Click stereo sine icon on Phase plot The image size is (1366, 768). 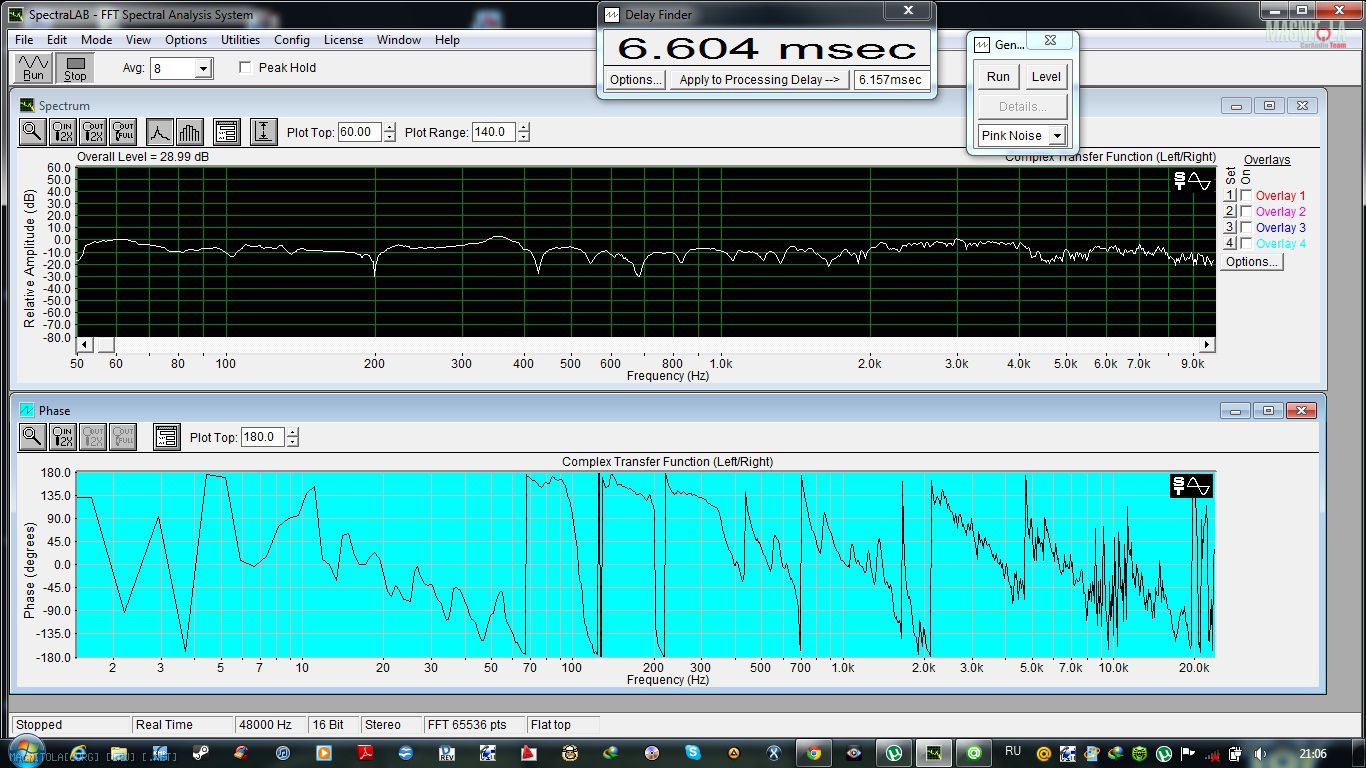point(1192,486)
